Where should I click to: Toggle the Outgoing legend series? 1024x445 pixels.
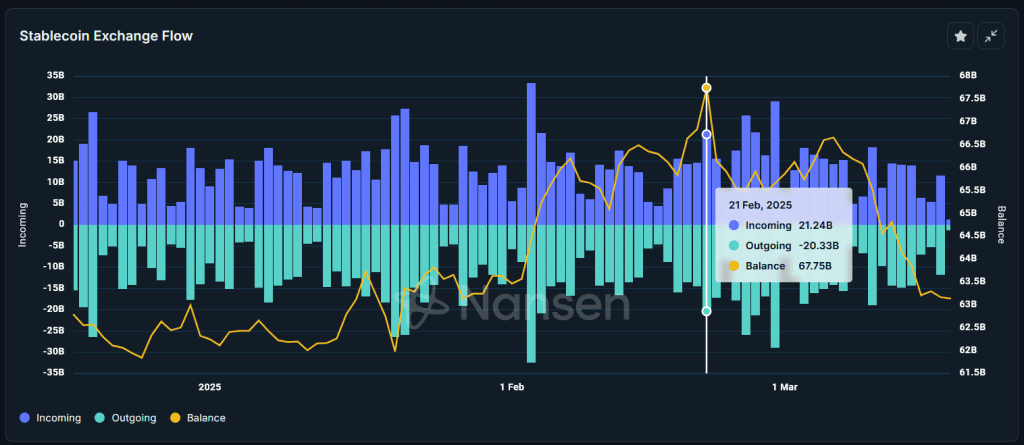(x=125, y=418)
